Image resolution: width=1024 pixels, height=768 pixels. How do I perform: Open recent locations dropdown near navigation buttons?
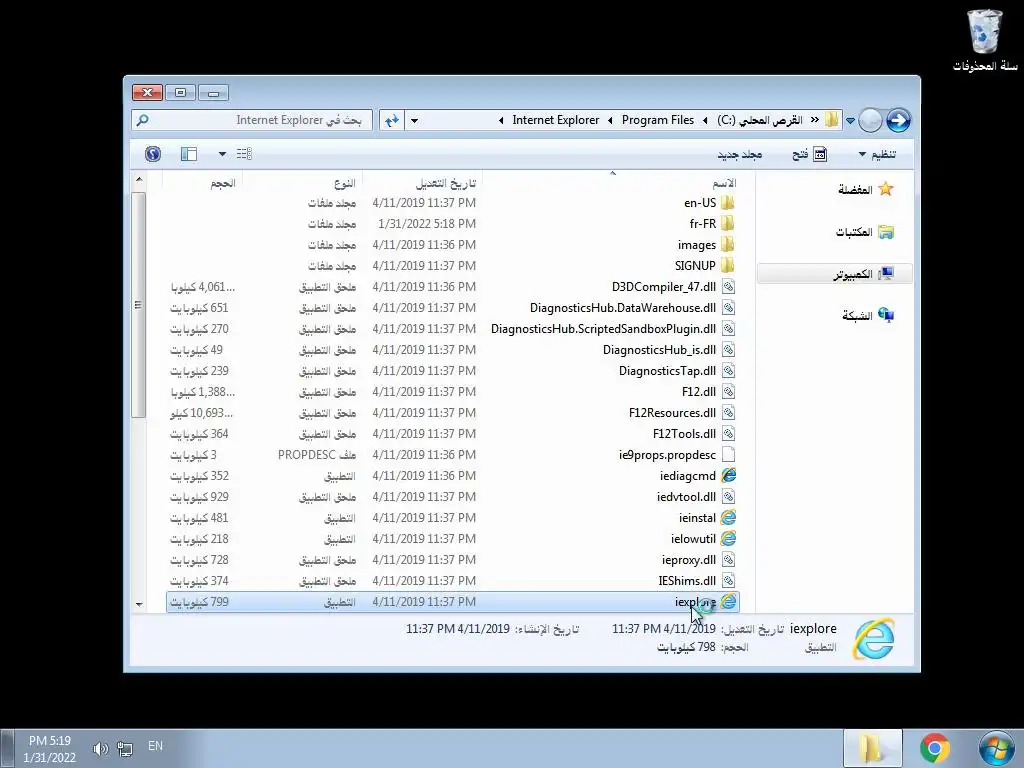point(850,121)
